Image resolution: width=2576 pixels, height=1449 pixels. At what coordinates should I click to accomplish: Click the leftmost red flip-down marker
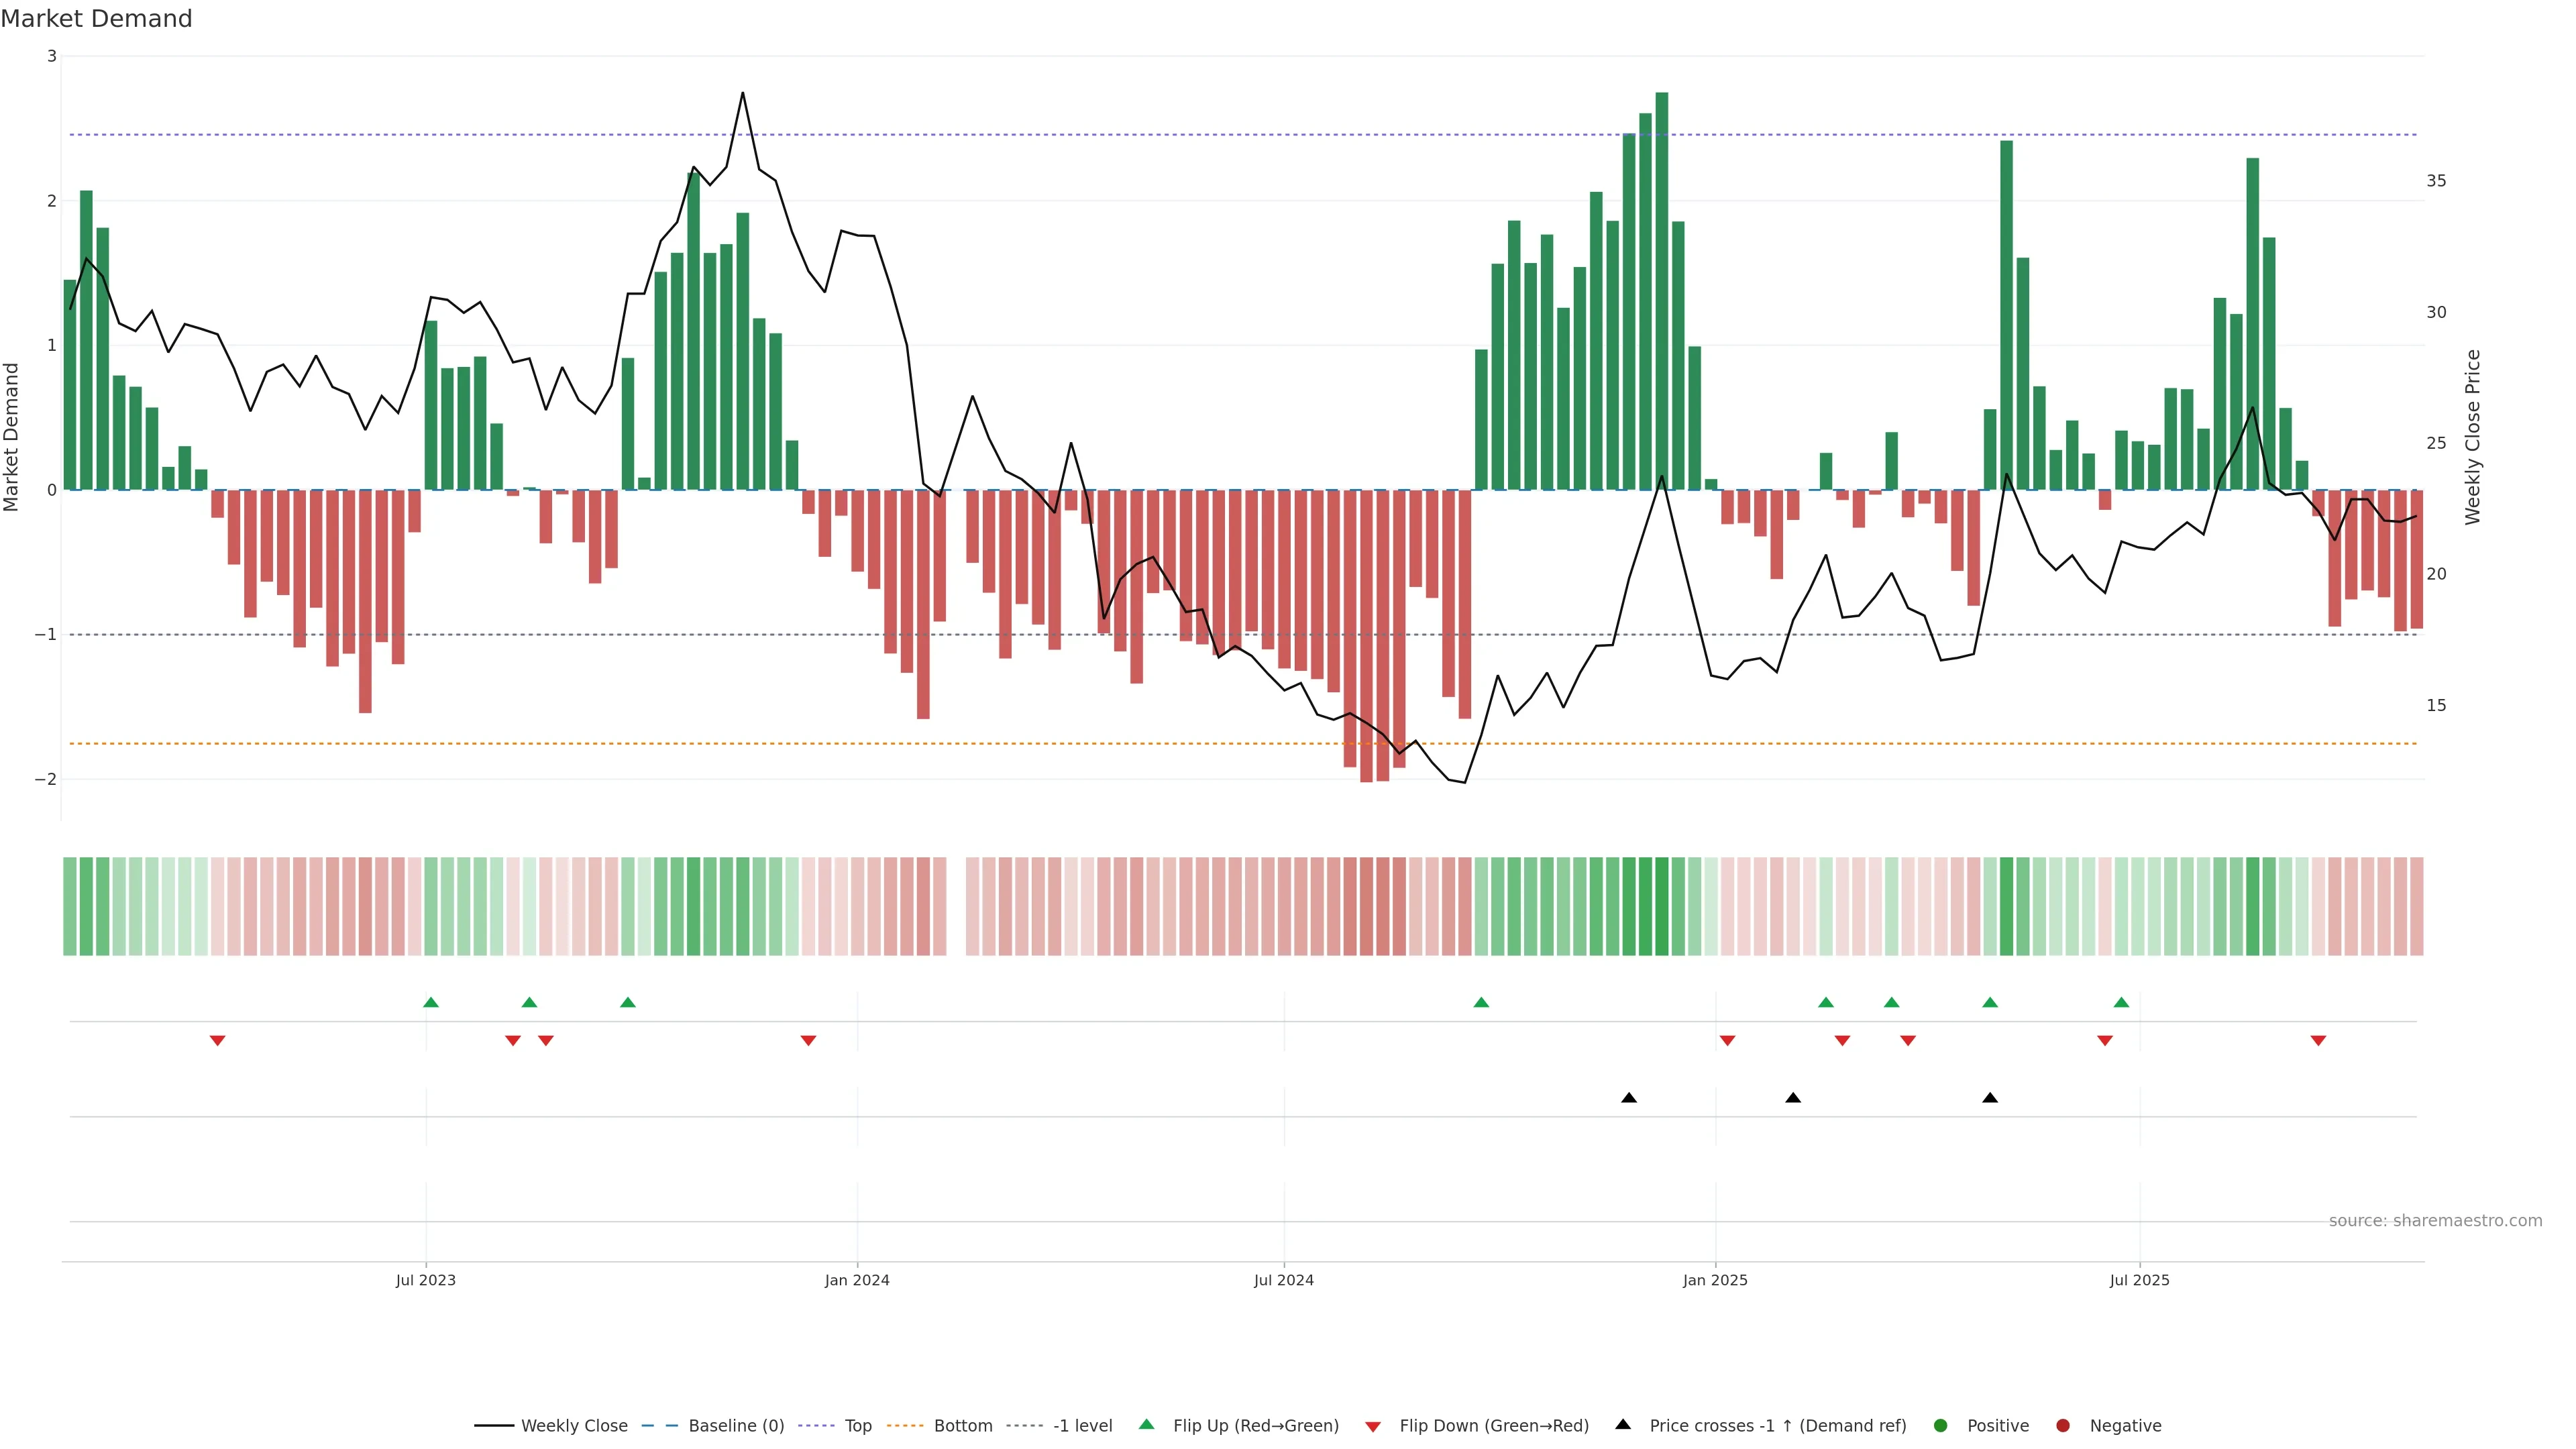217,1041
